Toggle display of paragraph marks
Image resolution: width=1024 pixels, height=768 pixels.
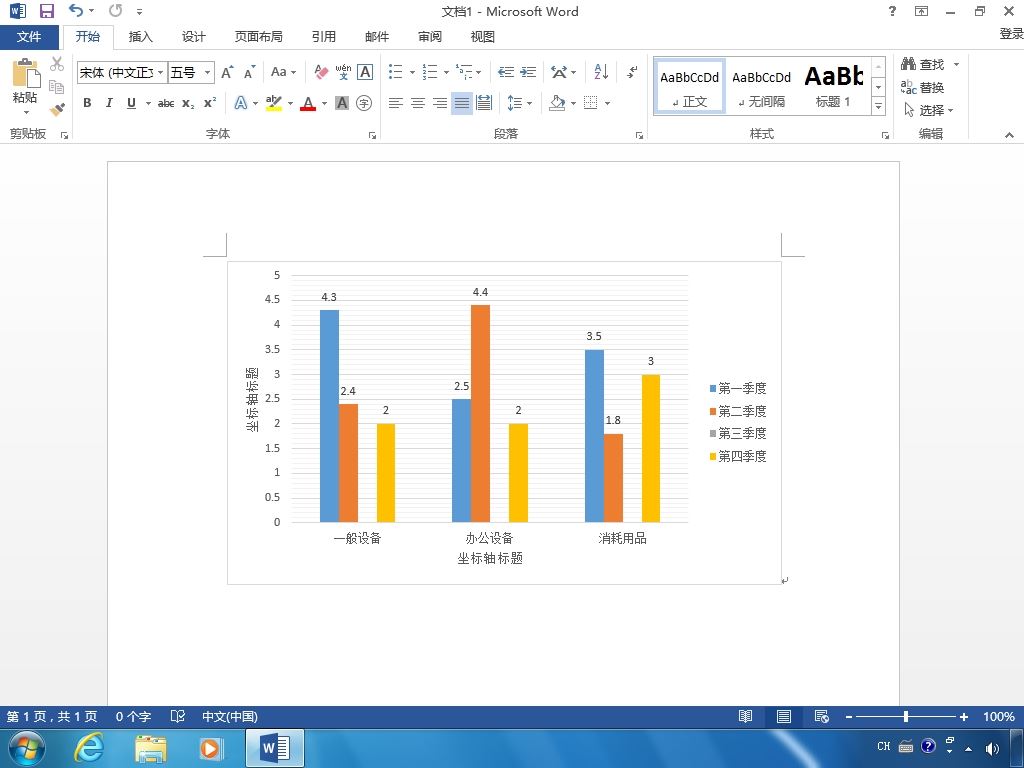click(632, 72)
